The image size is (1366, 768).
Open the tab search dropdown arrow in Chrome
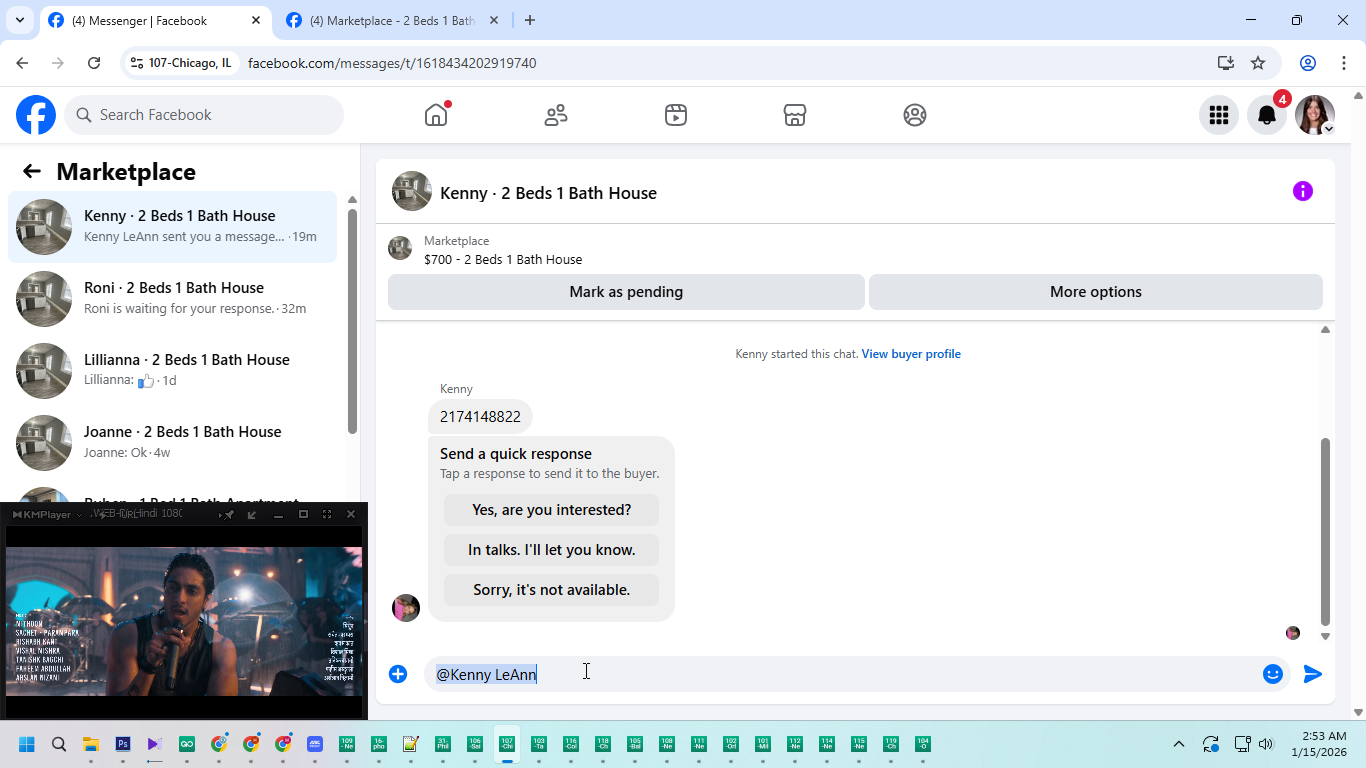[x=20, y=20]
